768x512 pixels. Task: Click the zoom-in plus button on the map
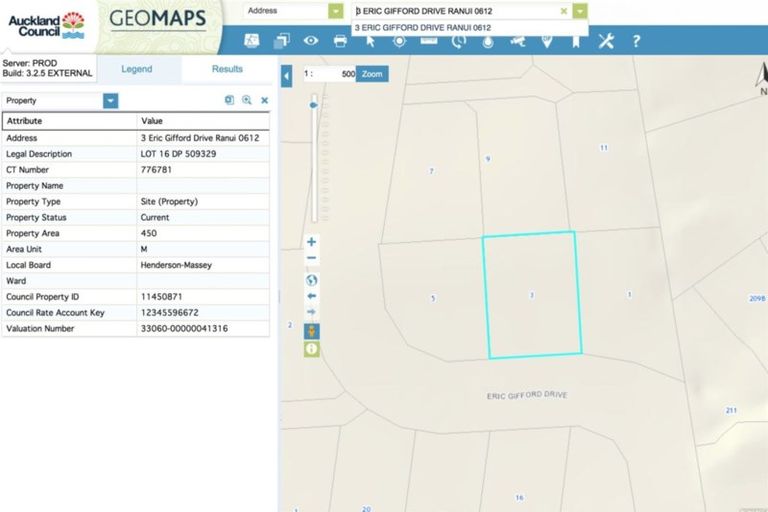click(x=312, y=242)
